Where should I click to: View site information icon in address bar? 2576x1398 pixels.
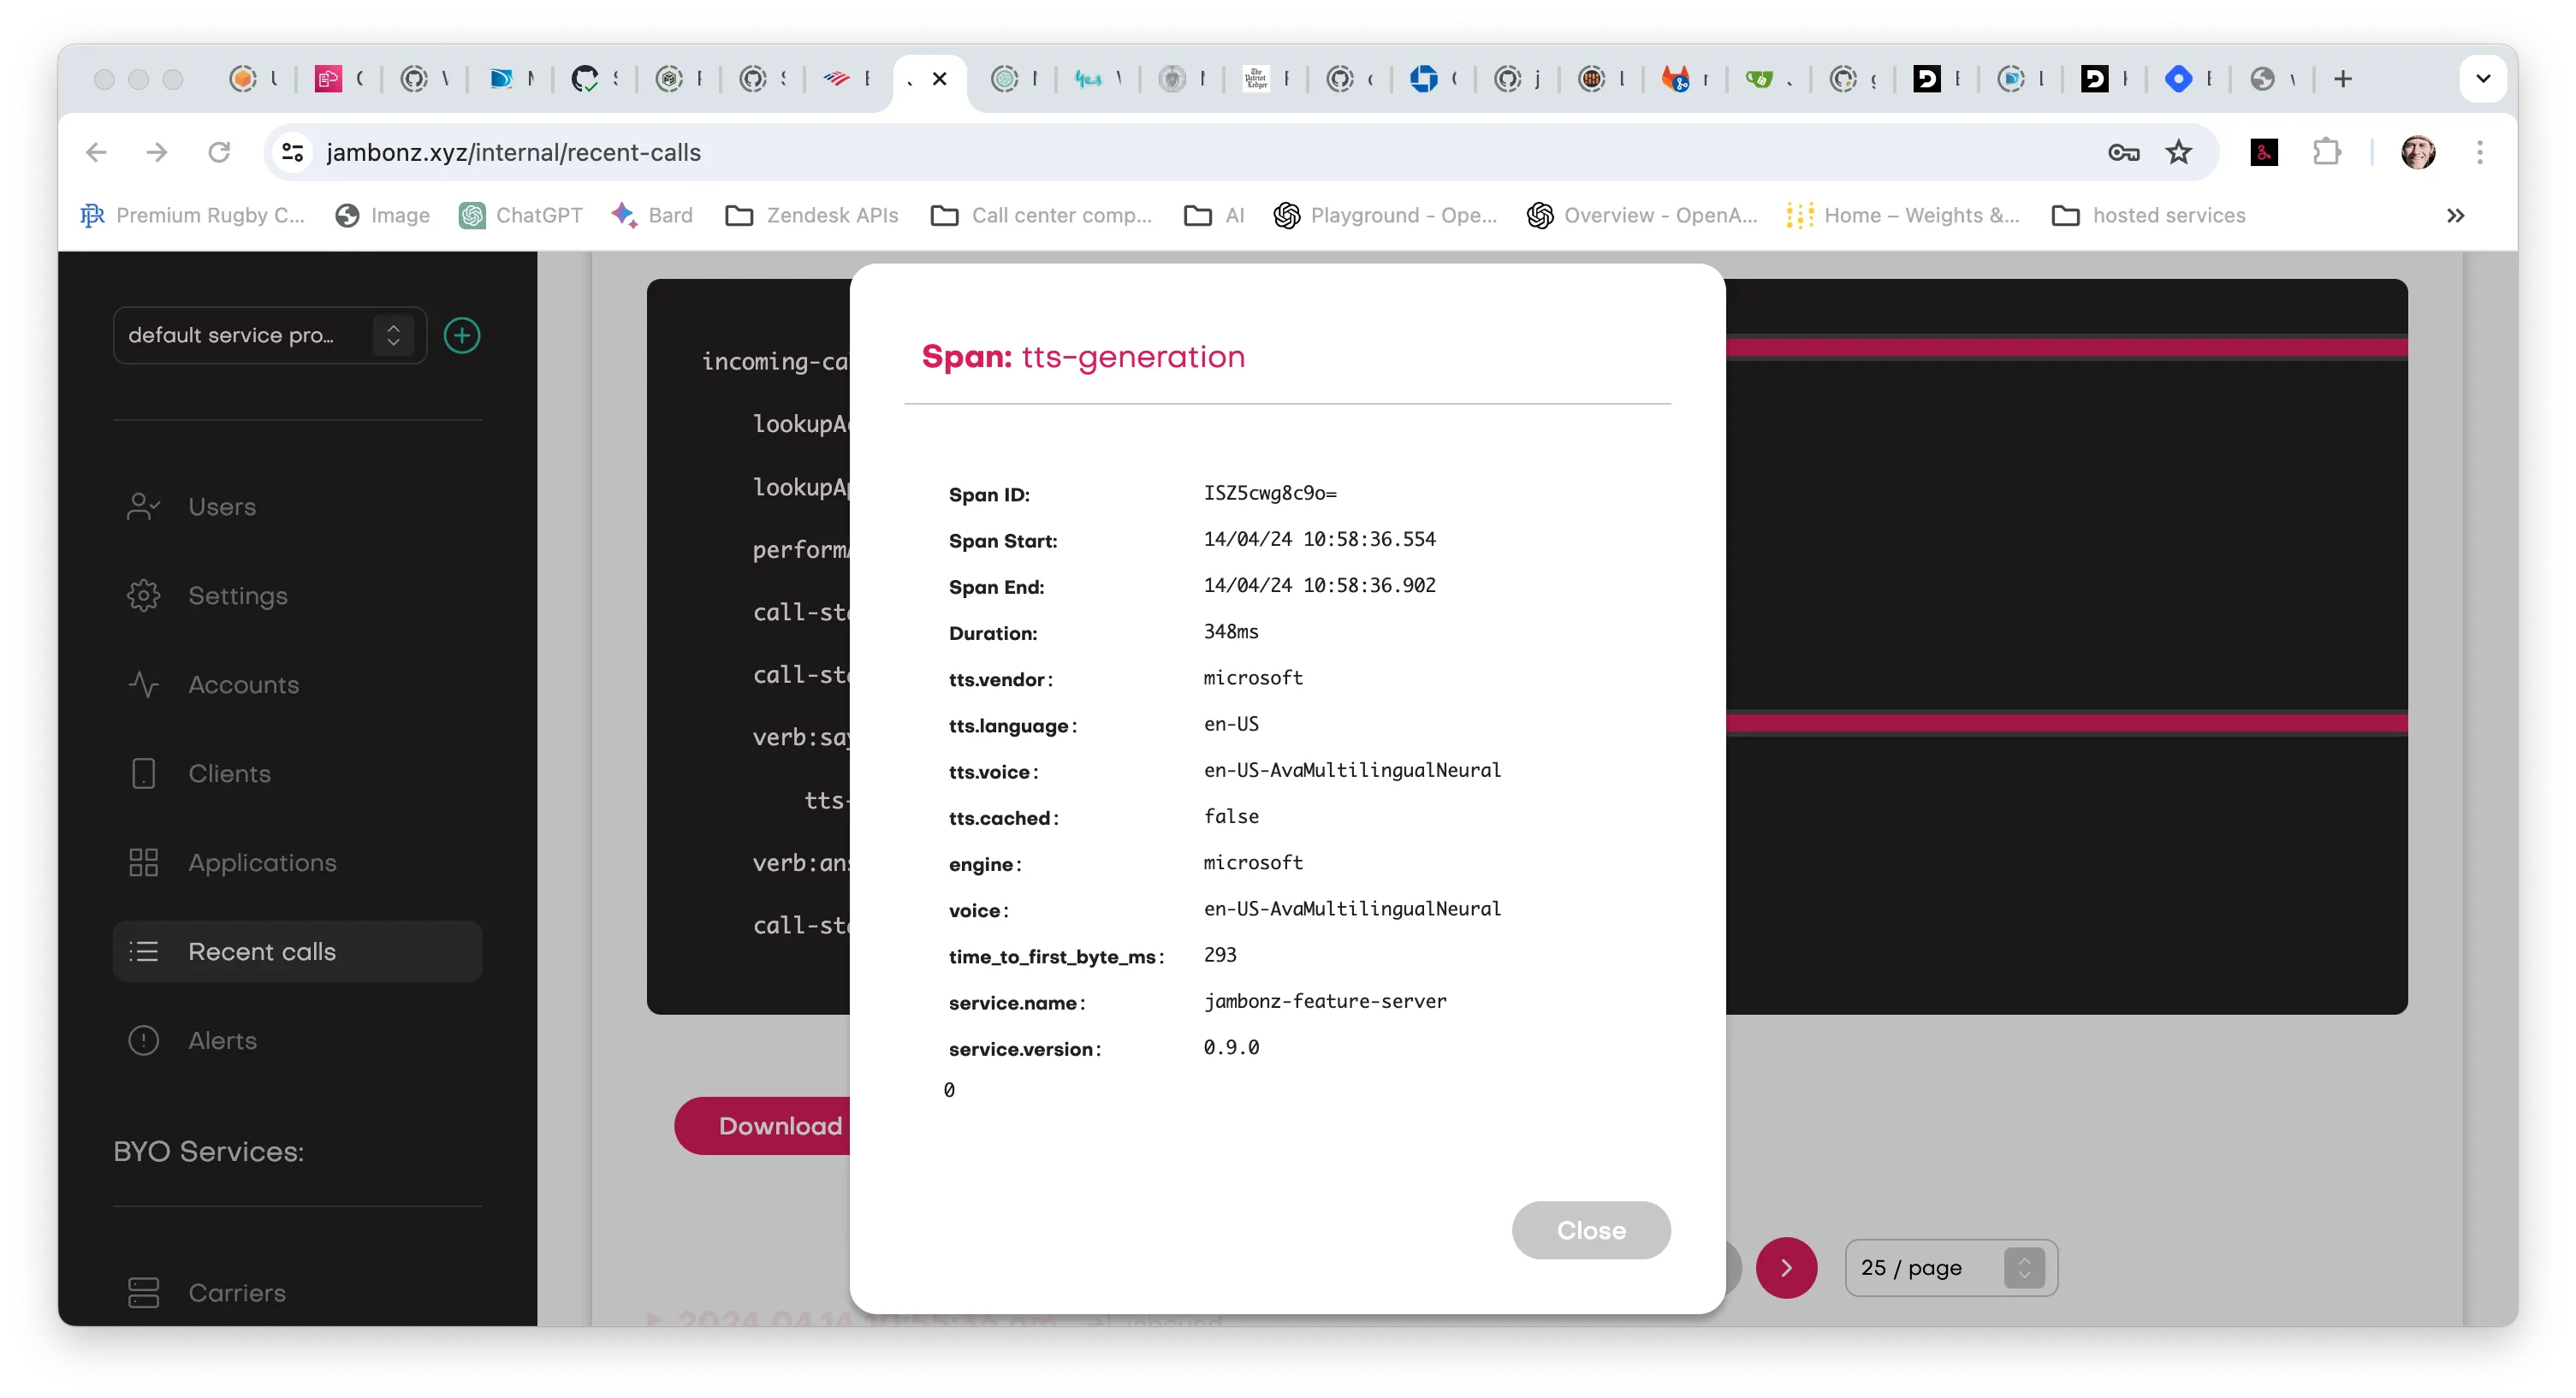click(x=292, y=152)
